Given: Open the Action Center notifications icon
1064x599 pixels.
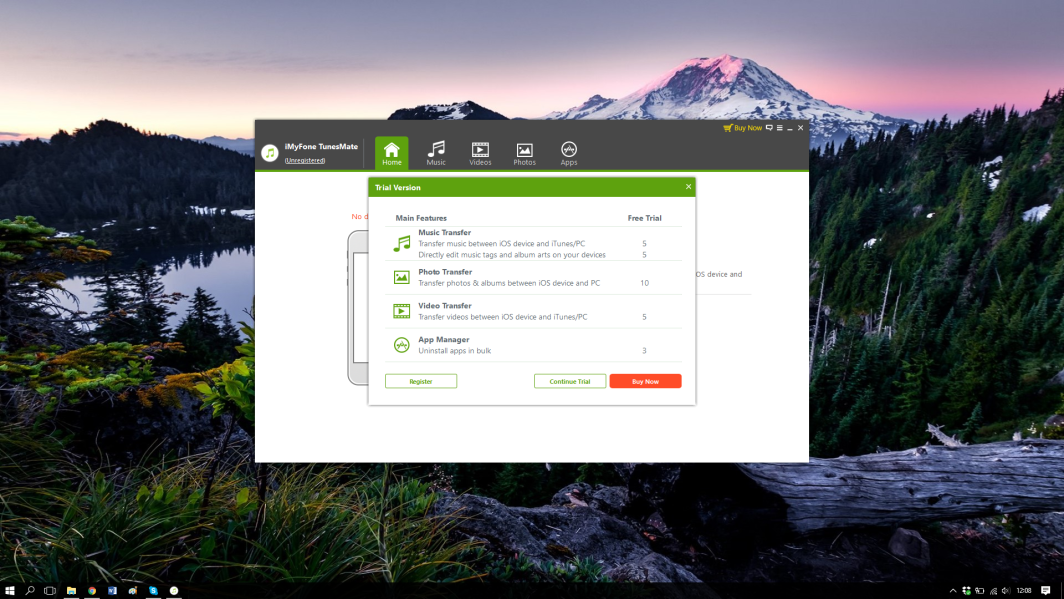Looking at the screenshot, I should [x=1046, y=591].
